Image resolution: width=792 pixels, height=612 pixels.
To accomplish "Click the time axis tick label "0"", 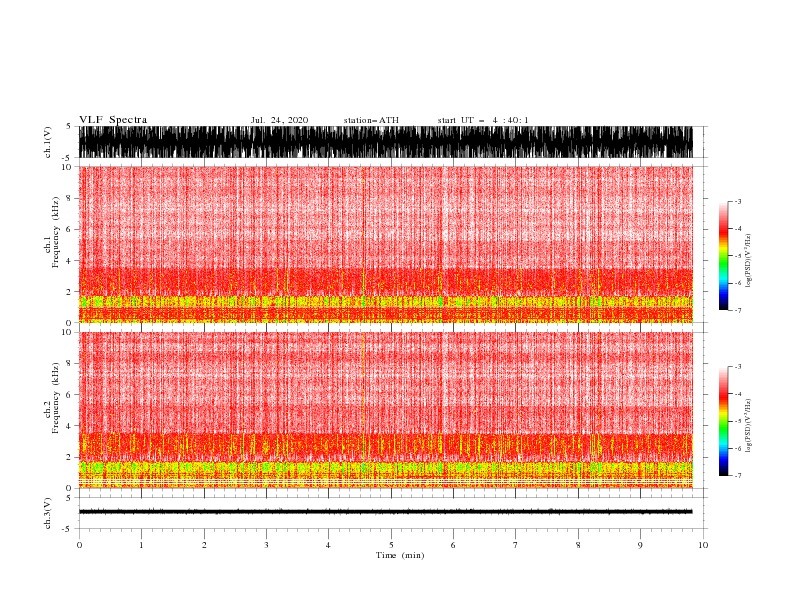I will click(x=79, y=545).
